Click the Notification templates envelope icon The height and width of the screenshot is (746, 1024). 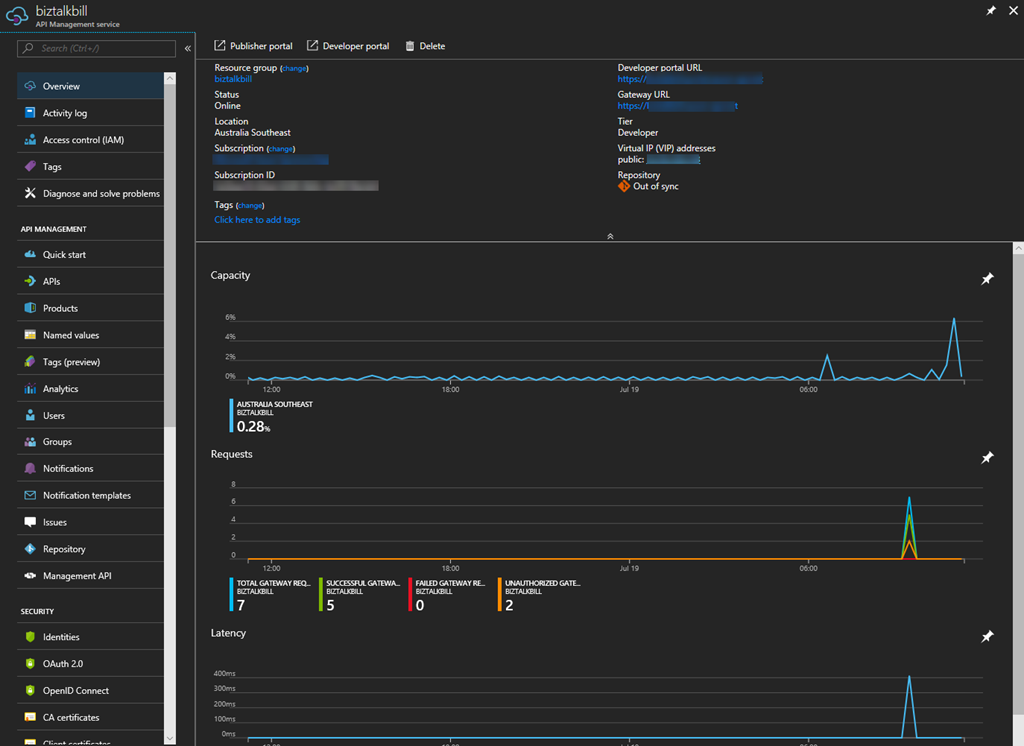click(x=30, y=496)
